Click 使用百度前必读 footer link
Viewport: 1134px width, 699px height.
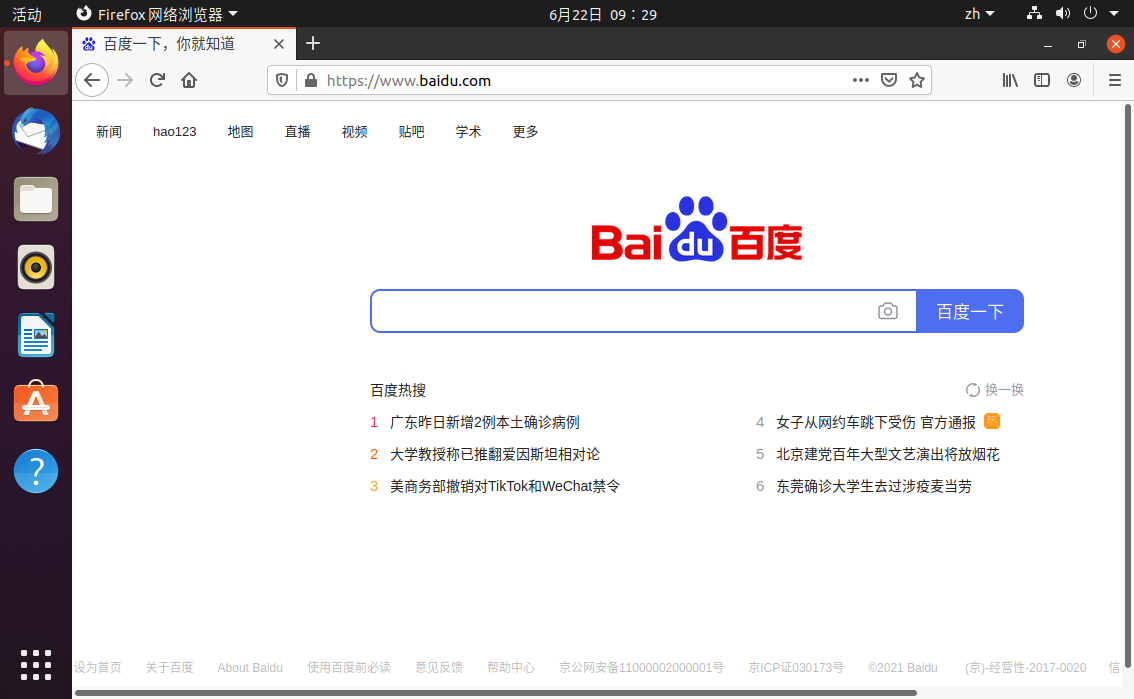click(349, 667)
